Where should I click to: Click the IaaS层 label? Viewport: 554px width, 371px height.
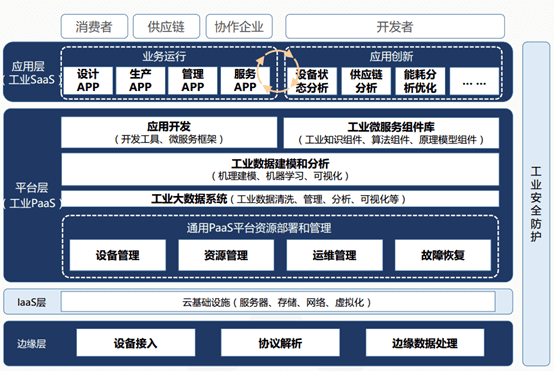[x=31, y=302]
